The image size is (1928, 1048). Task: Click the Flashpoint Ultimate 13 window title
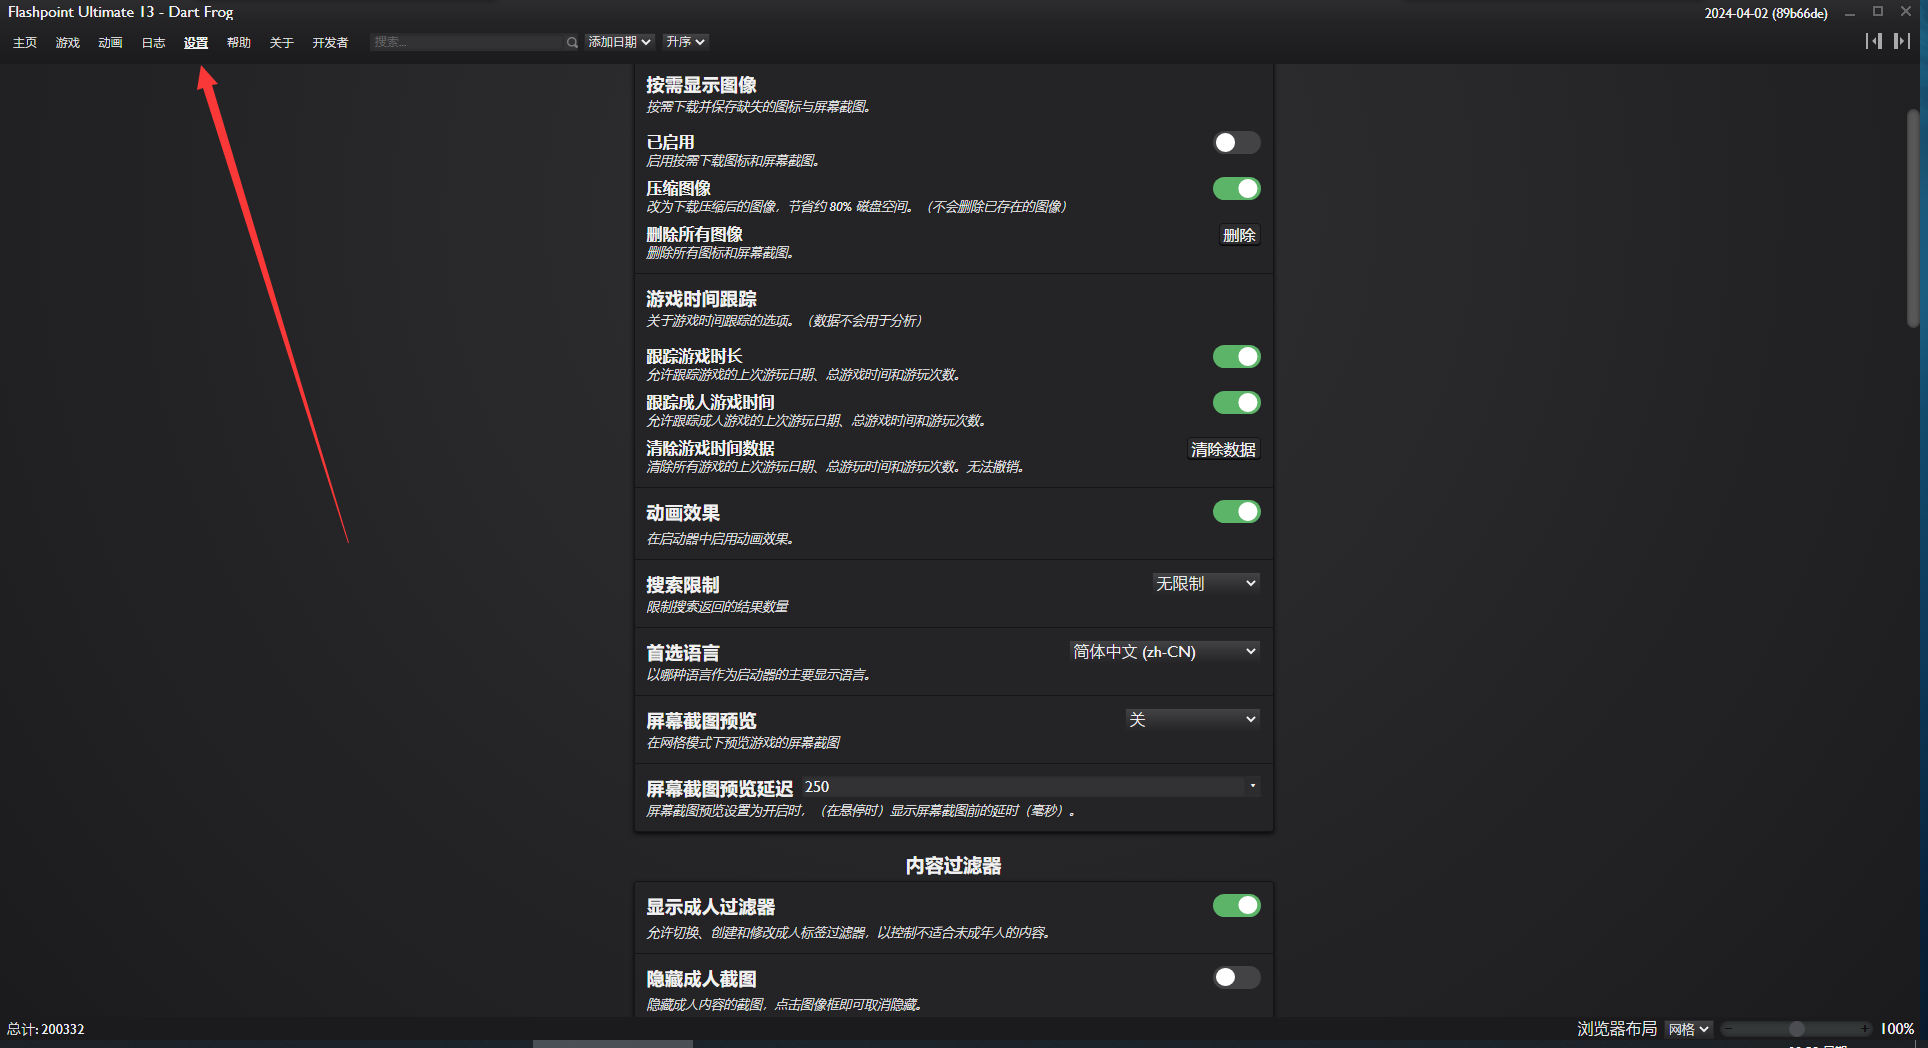coord(121,12)
